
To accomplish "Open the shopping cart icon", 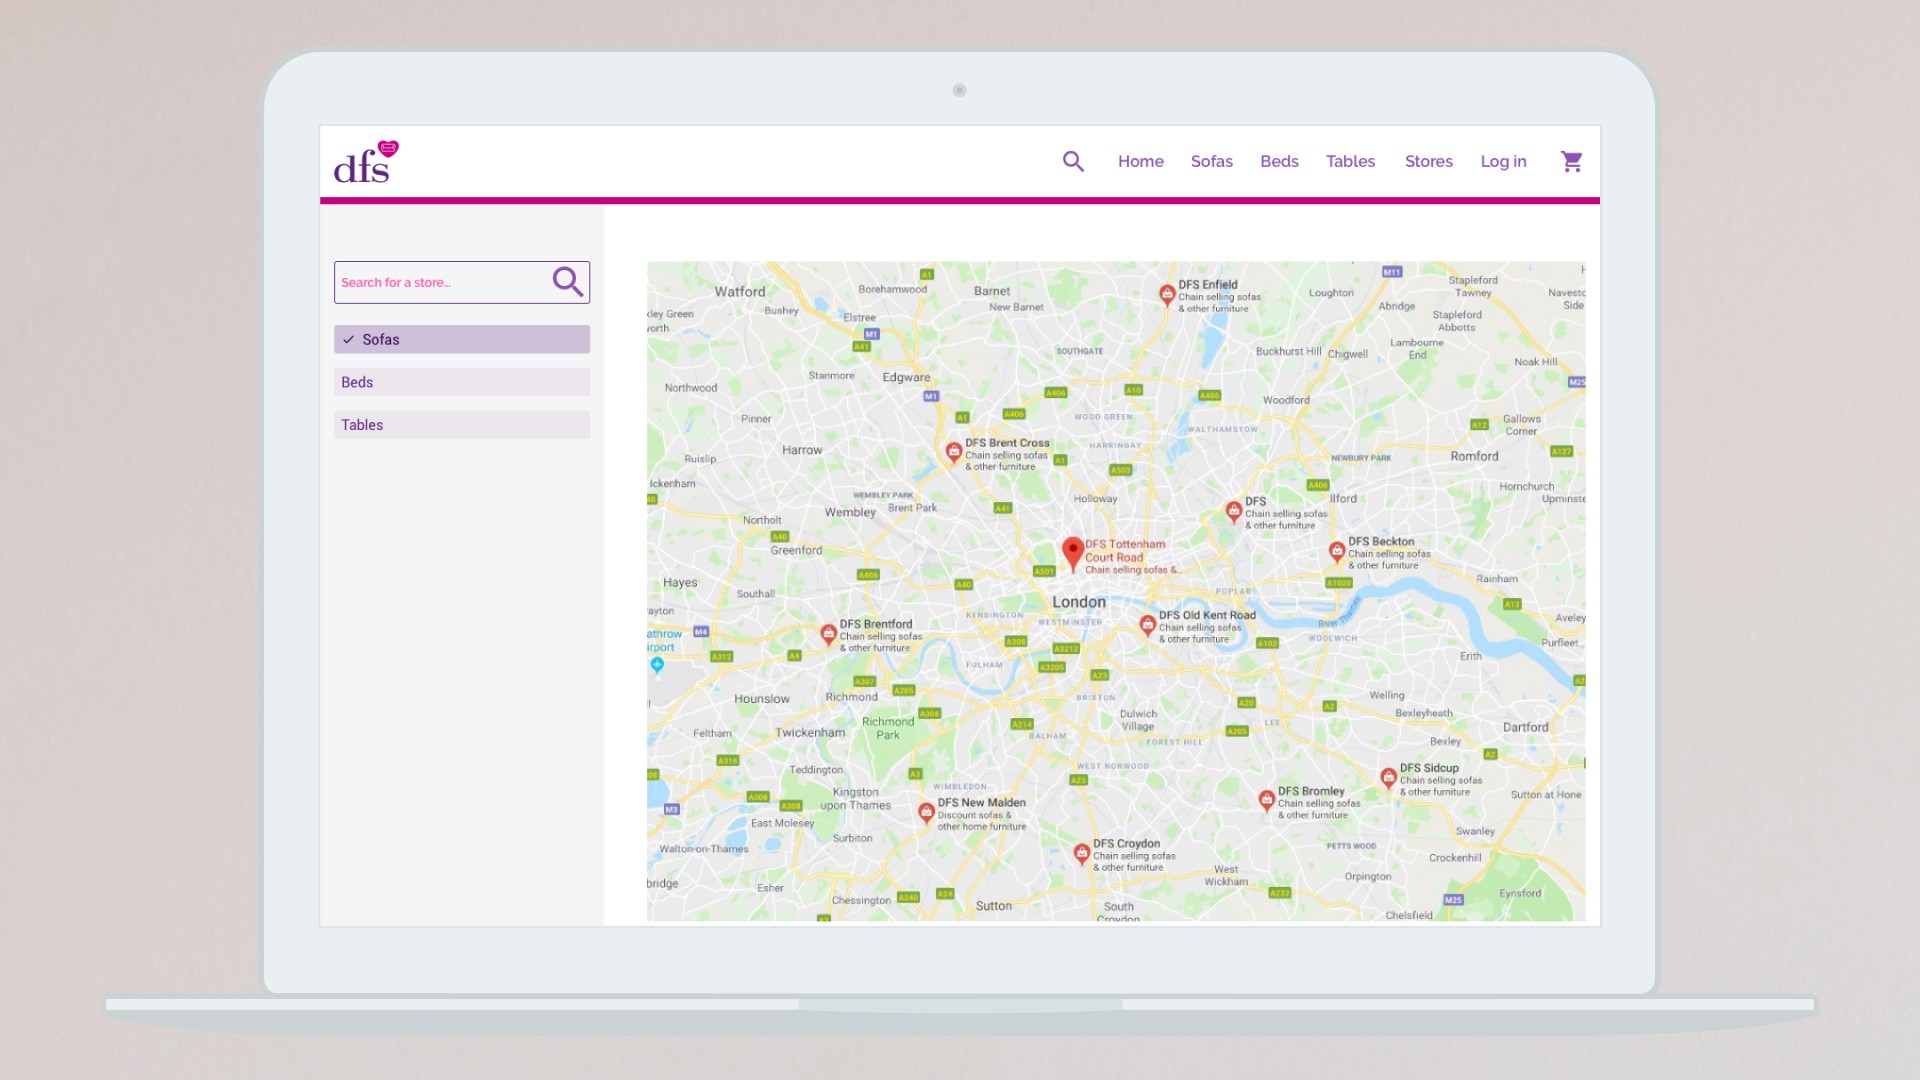I will (1571, 161).
